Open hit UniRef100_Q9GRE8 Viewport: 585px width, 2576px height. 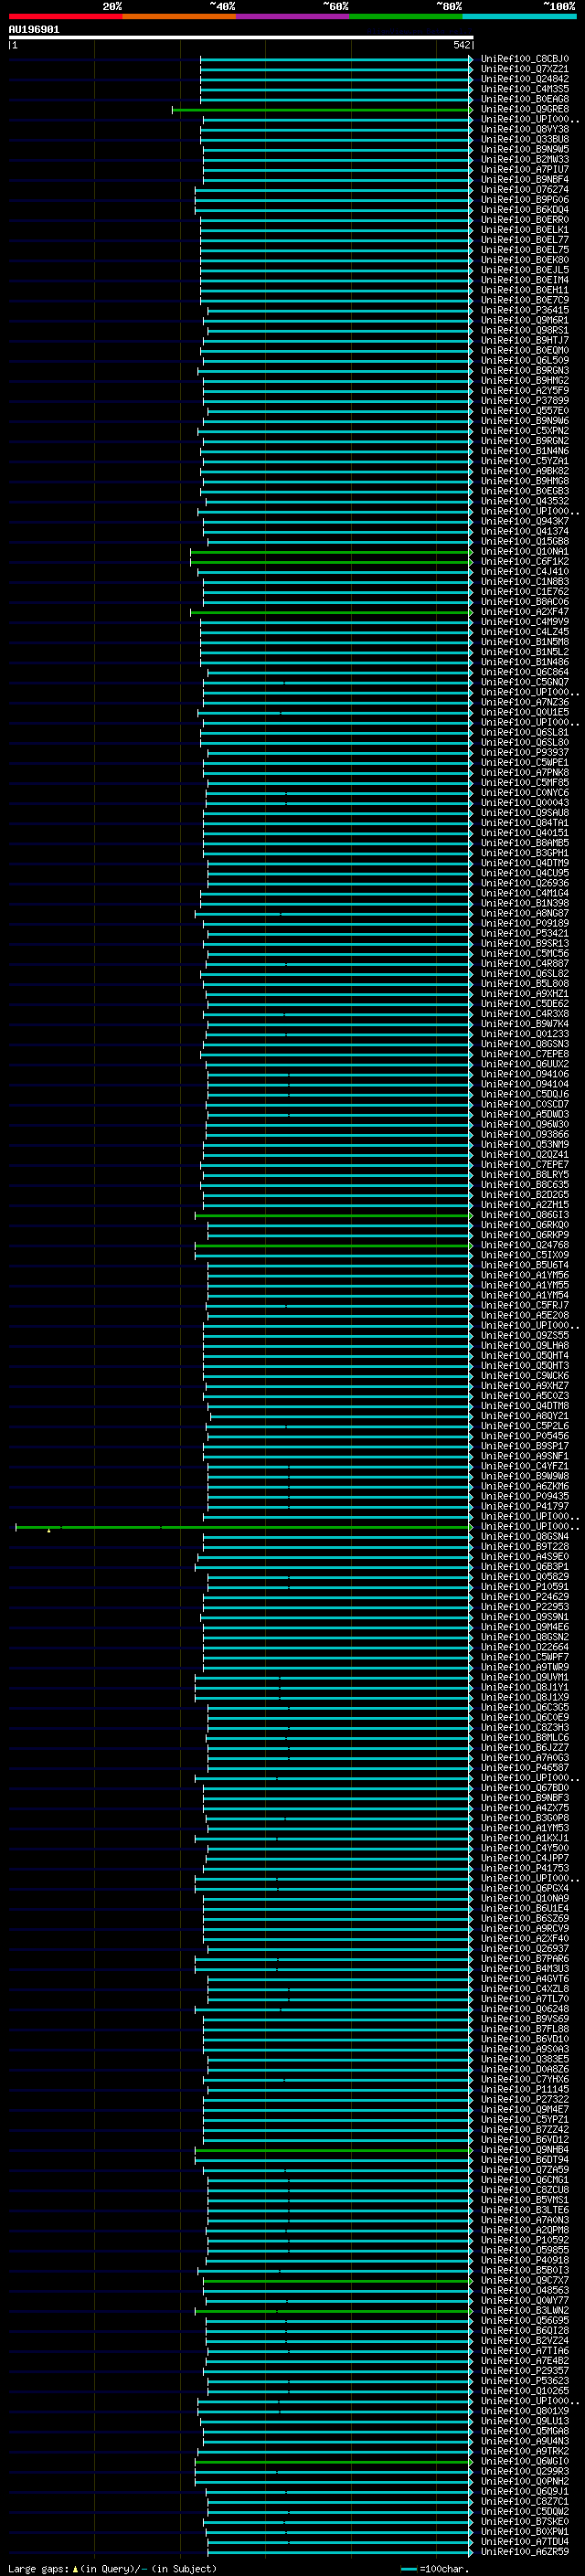pyautogui.click(x=524, y=110)
